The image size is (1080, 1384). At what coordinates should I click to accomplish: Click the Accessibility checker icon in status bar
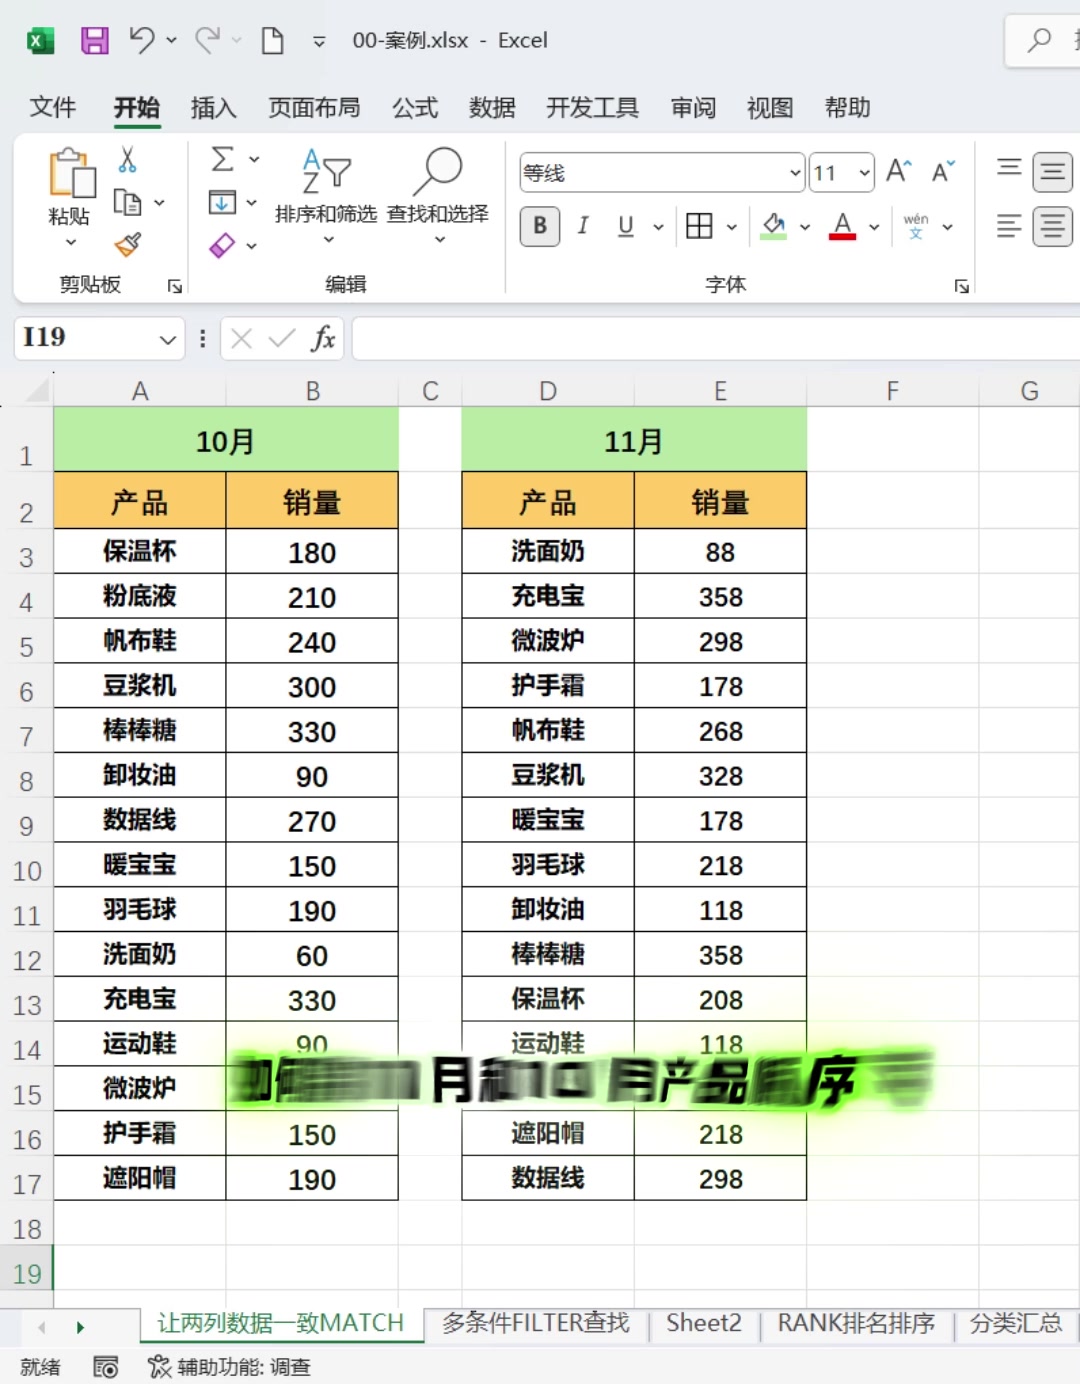coord(157,1366)
